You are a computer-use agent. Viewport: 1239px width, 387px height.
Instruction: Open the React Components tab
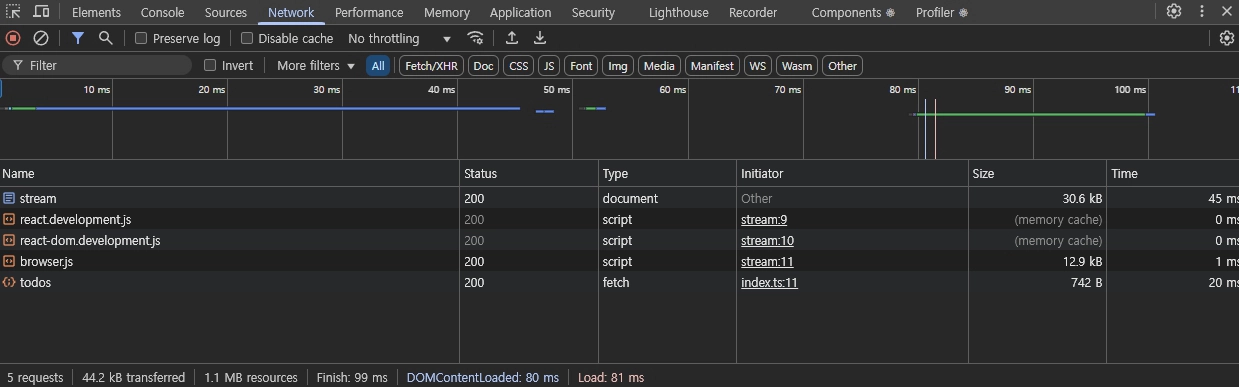tap(853, 12)
